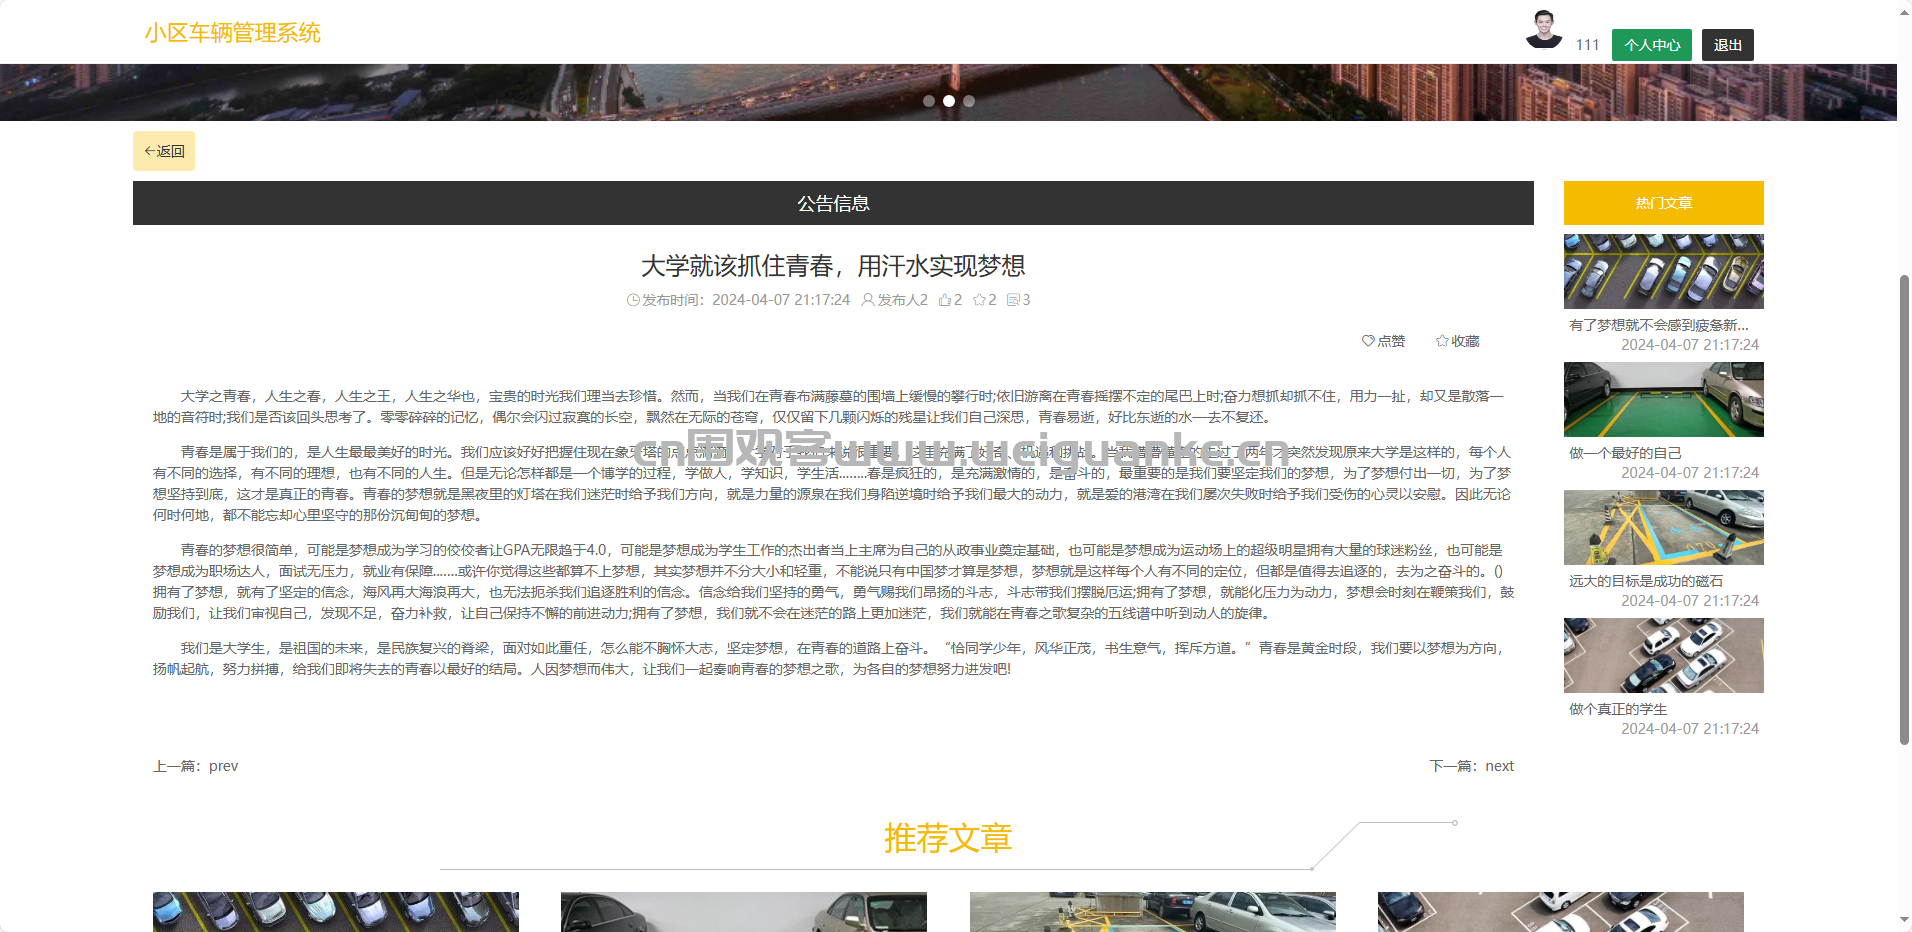
Task: Select the second carousel indicator dot
Action: point(949,101)
